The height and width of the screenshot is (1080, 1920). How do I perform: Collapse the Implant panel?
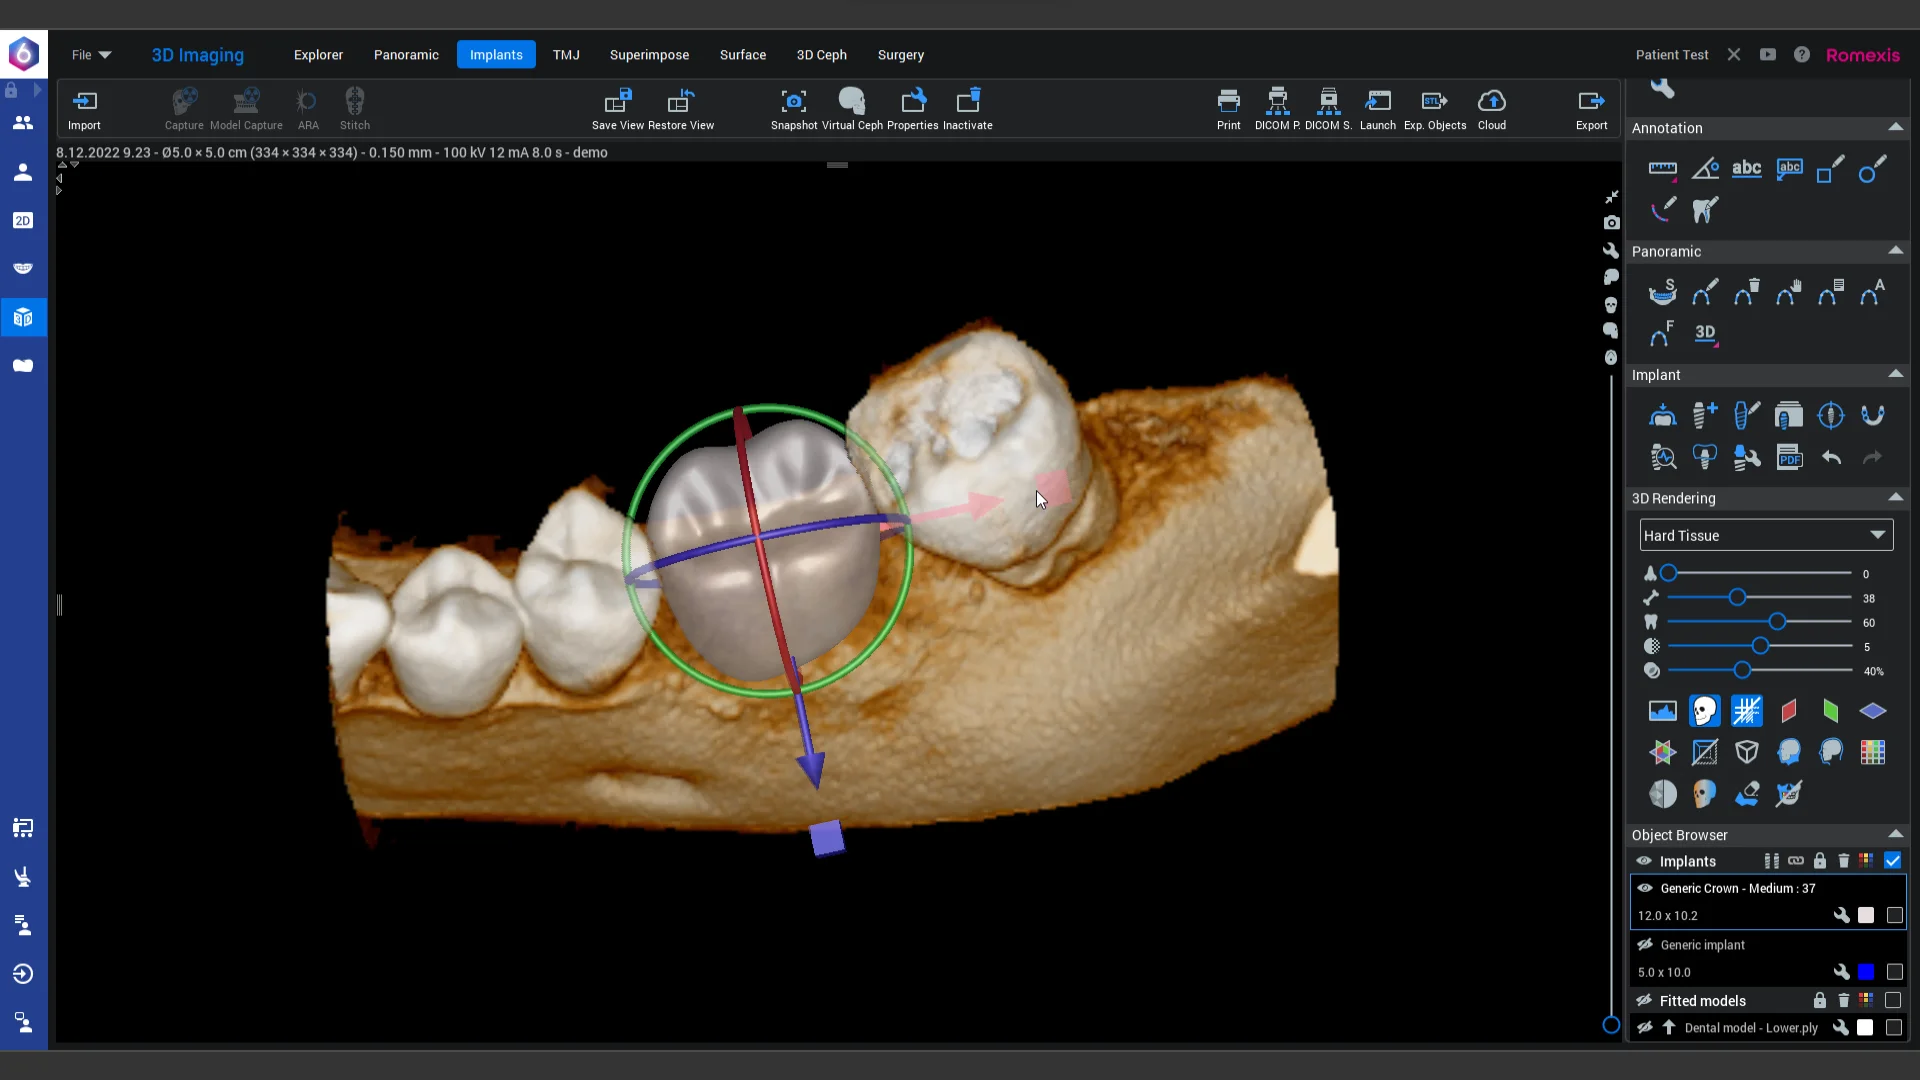coord(1895,374)
